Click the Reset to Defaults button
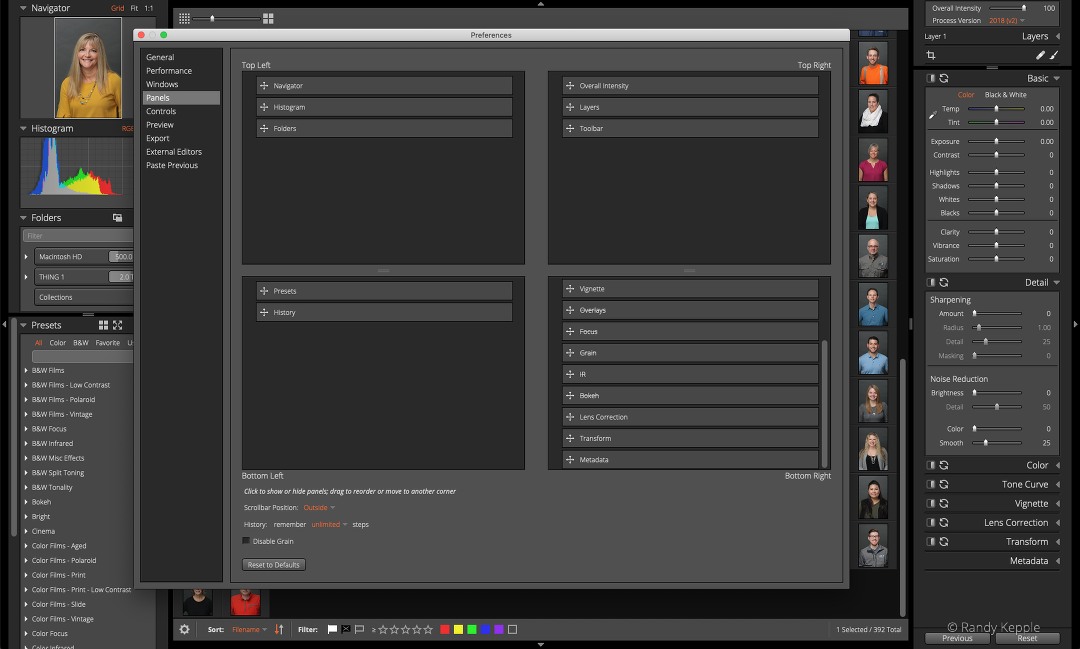The height and width of the screenshot is (649, 1080). tap(273, 564)
